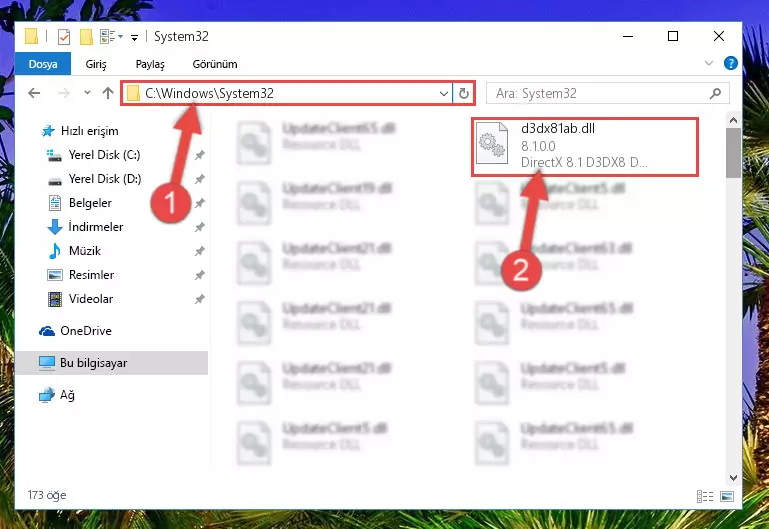Open the Customize Quick Access Toolbar arrow

pos(134,37)
